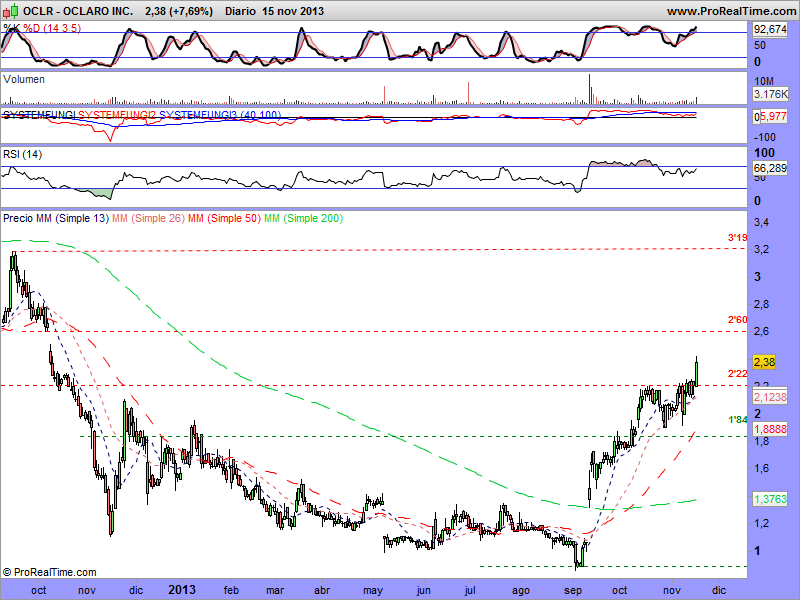
Task: Click the 2,1238 moving average tag
Action: [770, 397]
